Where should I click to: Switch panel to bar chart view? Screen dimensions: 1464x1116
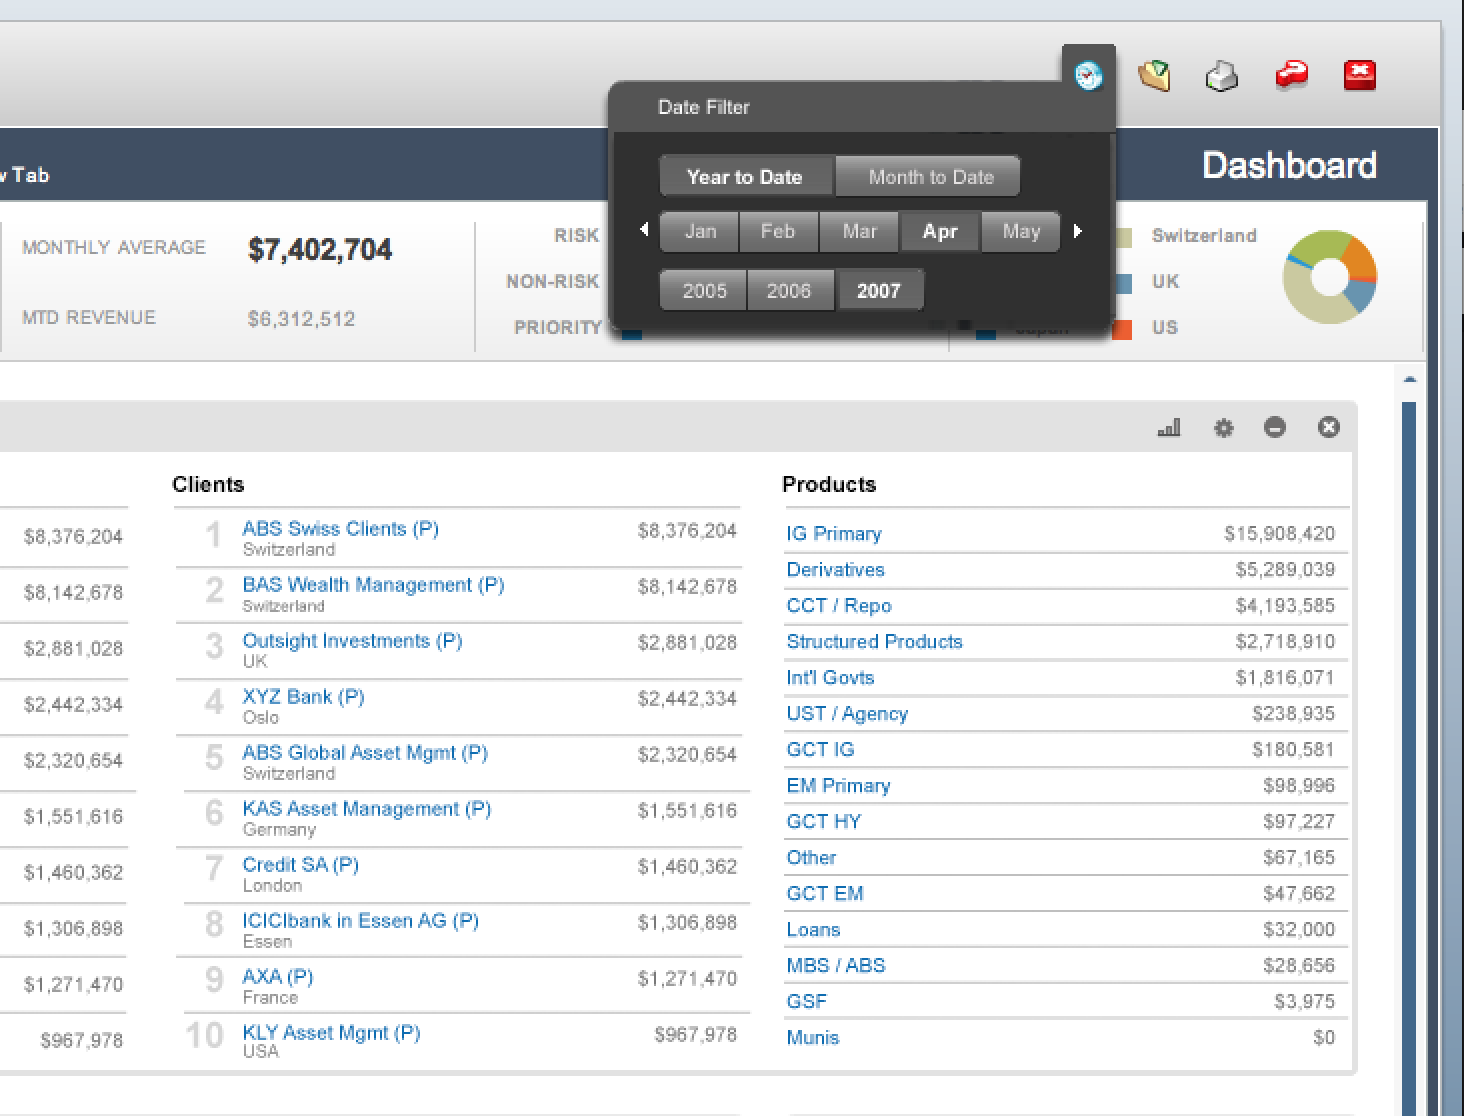pyautogui.click(x=1168, y=428)
